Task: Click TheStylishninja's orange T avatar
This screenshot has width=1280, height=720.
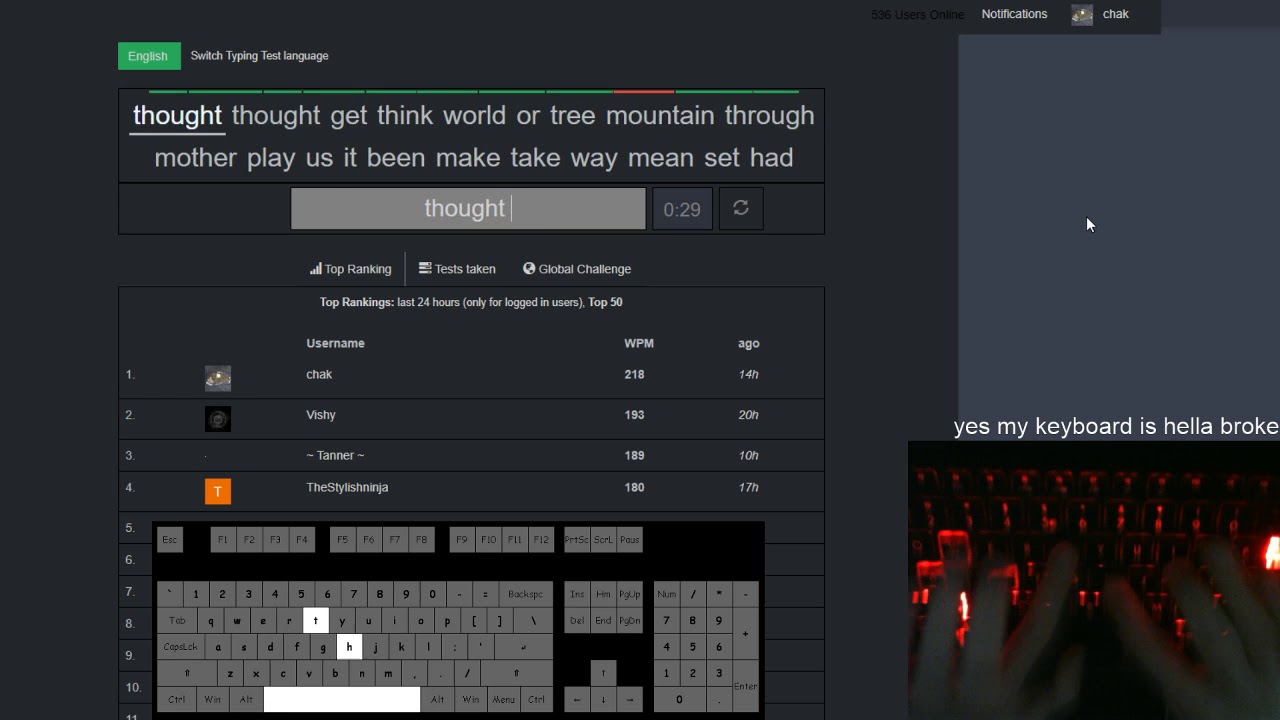Action: point(218,491)
